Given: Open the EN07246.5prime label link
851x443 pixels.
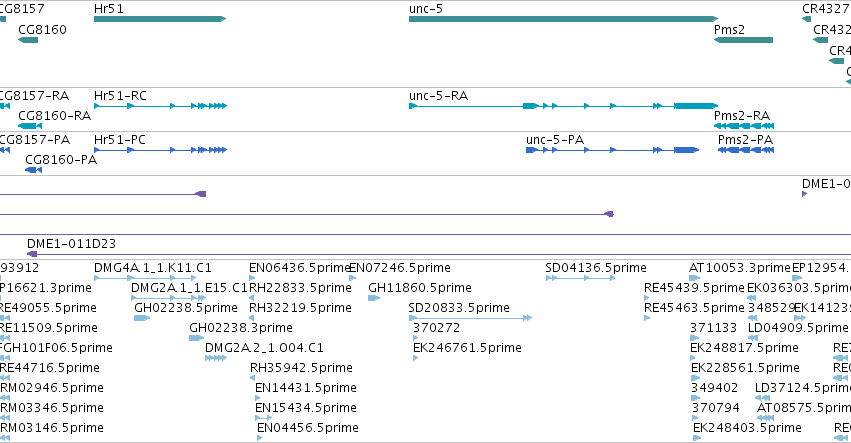Looking at the screenshot, I should click(x=400, y=268).
